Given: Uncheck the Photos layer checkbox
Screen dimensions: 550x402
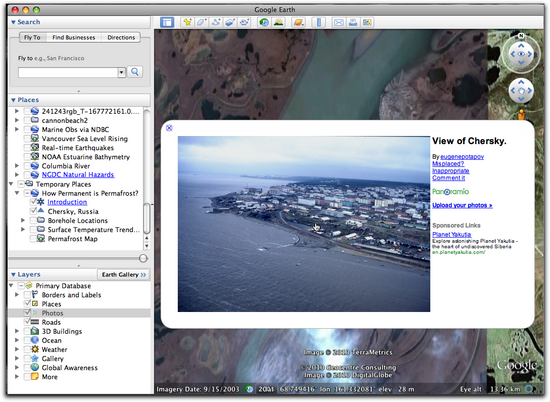Looking at the screenshot, I should (x=27, y=313).
